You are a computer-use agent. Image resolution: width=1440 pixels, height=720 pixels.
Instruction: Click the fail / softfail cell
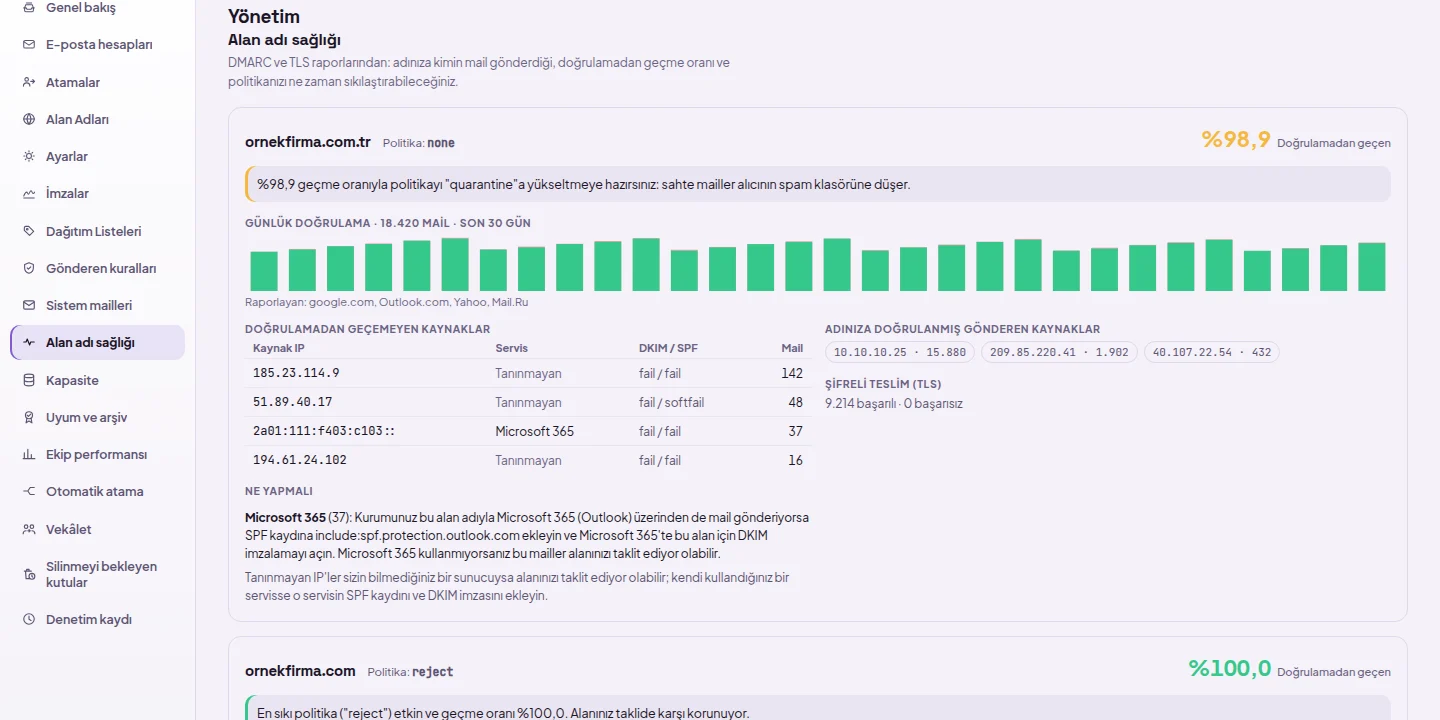click(x=671, y=402)
